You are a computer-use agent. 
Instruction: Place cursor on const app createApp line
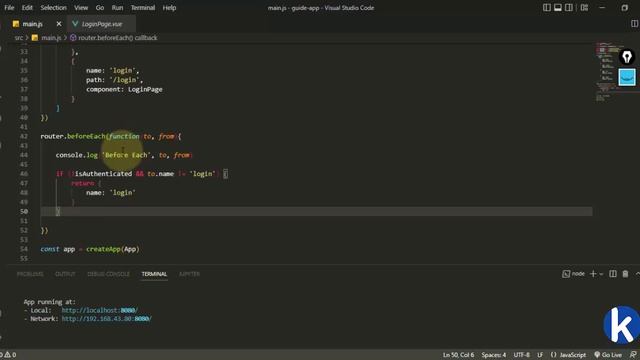coord(90,249)
